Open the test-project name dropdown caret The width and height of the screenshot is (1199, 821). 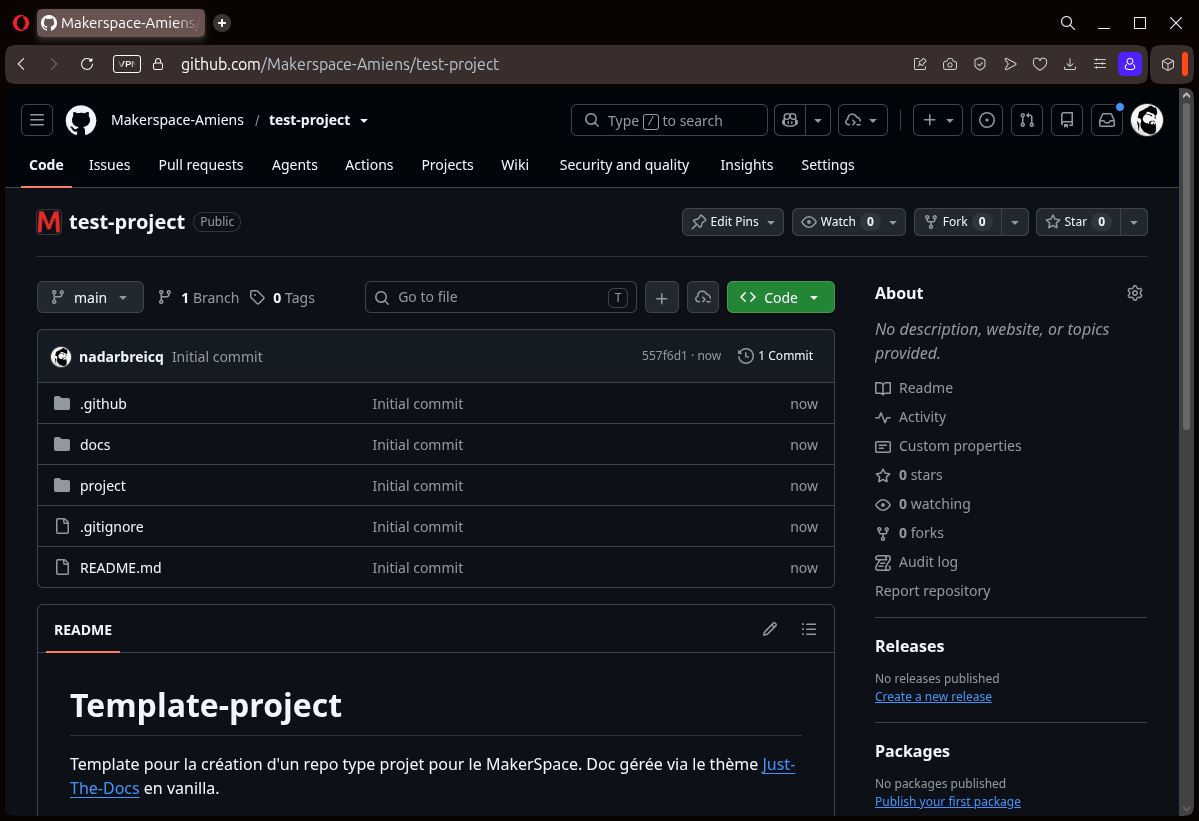(364, 121)
